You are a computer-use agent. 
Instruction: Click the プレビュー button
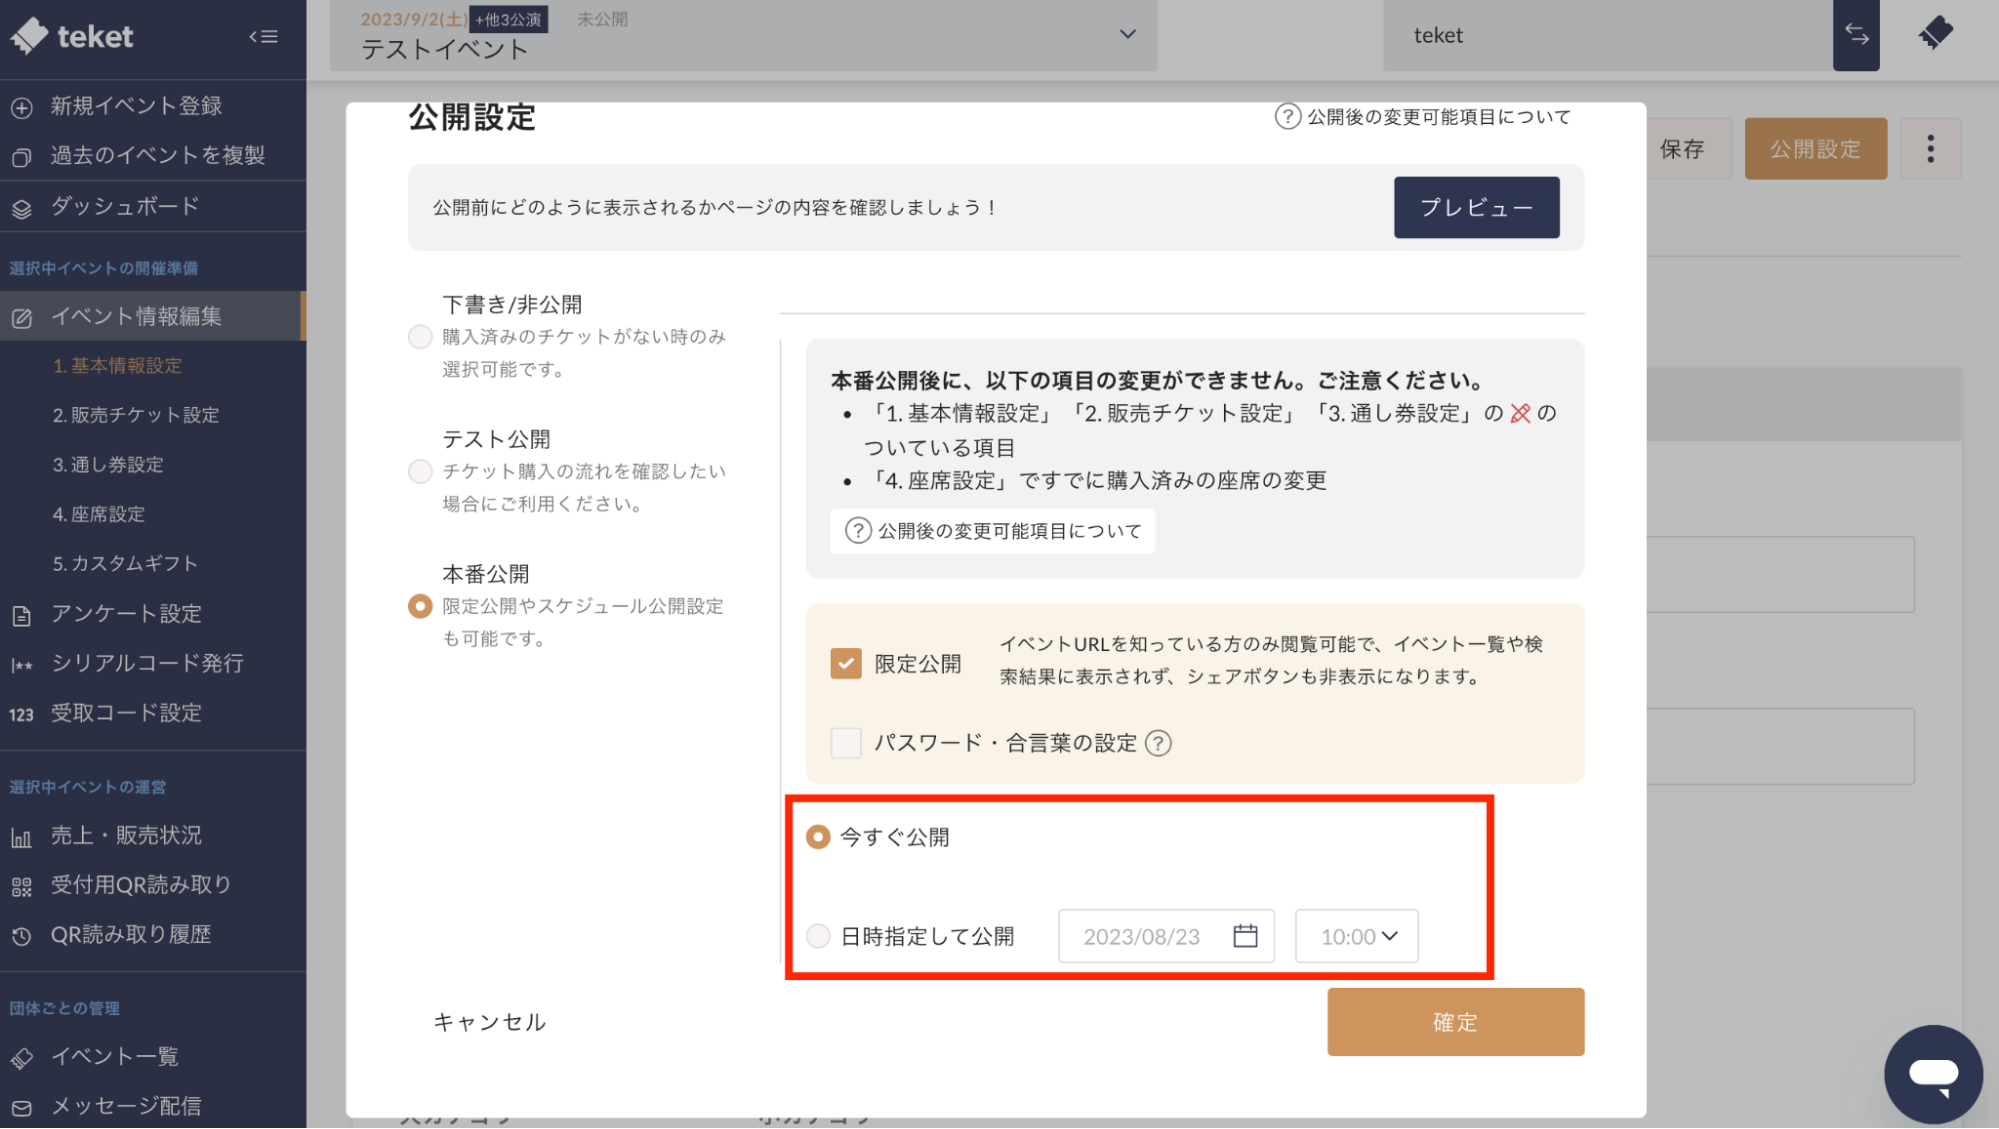point(1476,207)
